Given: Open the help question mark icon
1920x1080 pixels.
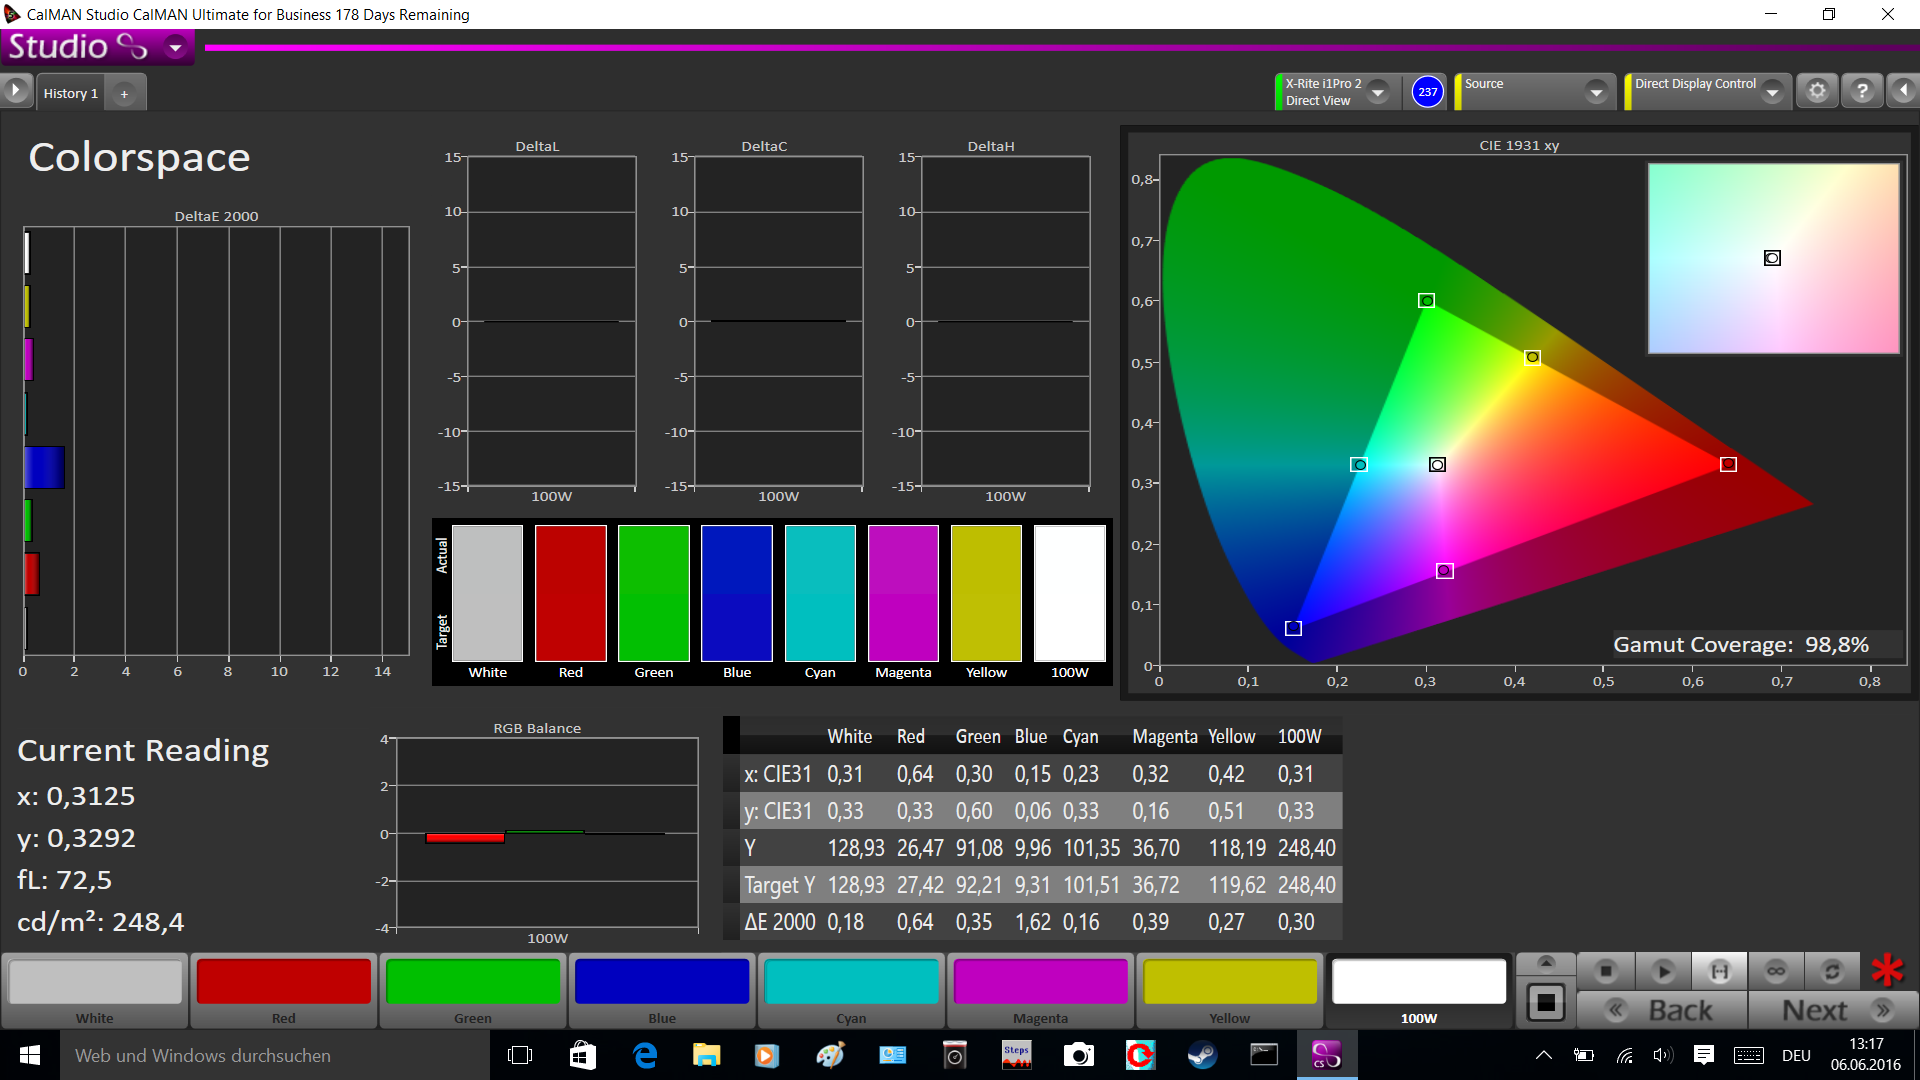Looking at the screenshot, I should point(1862,92).
